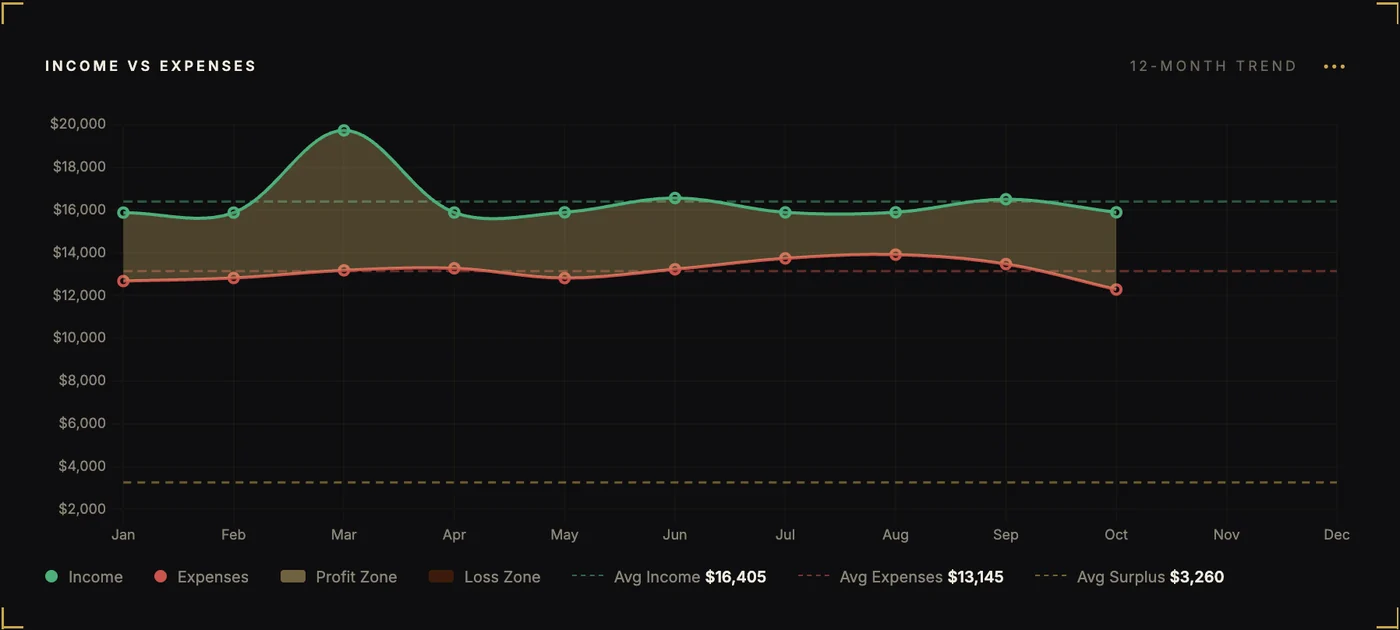Viewport: 1400px width, 630px height.
Task: Click the Dec x-axis label
Action: click(1337, 535)
